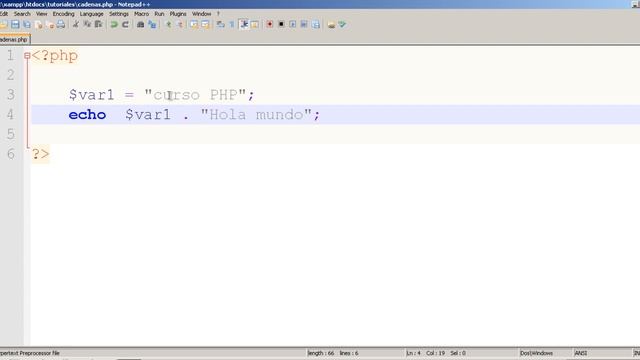Click the Ln : 4 status bar entry
Screen dimensions: 640x360
pyautogui.click(x=413, y=353)
